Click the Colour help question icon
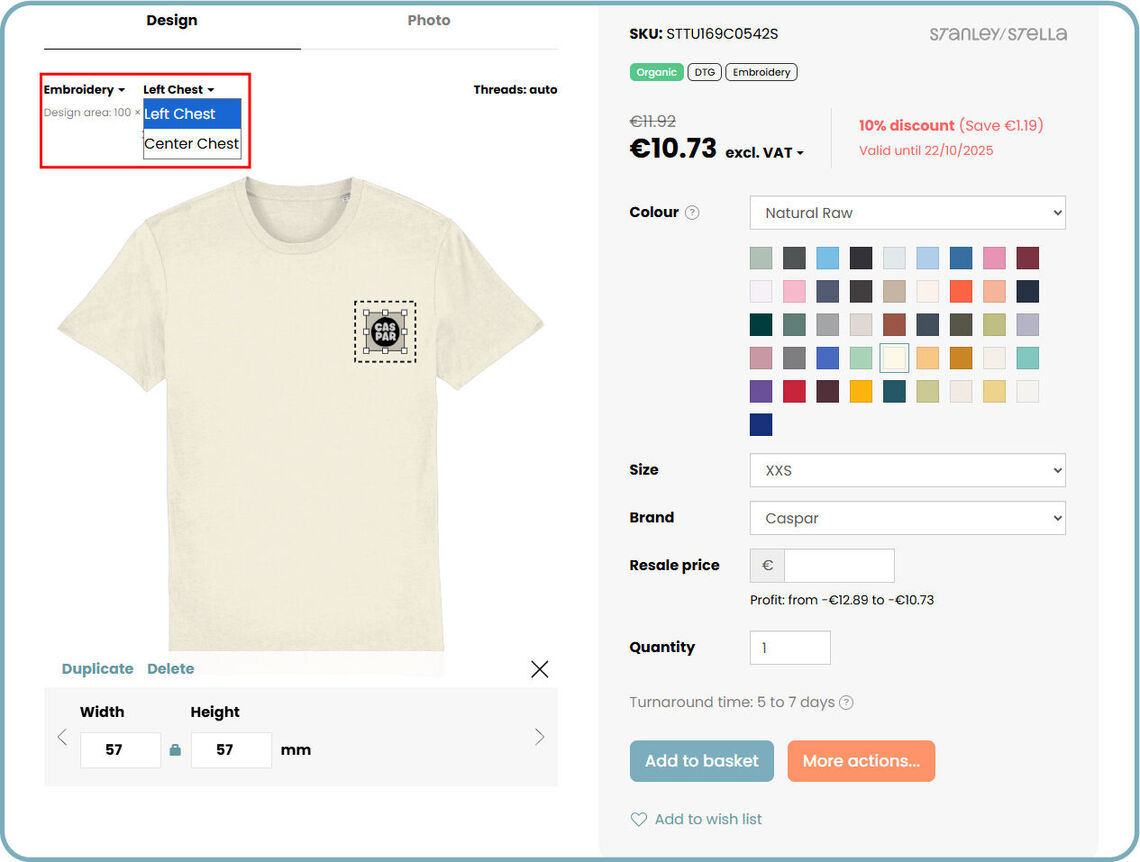 (x=692, y=212)
